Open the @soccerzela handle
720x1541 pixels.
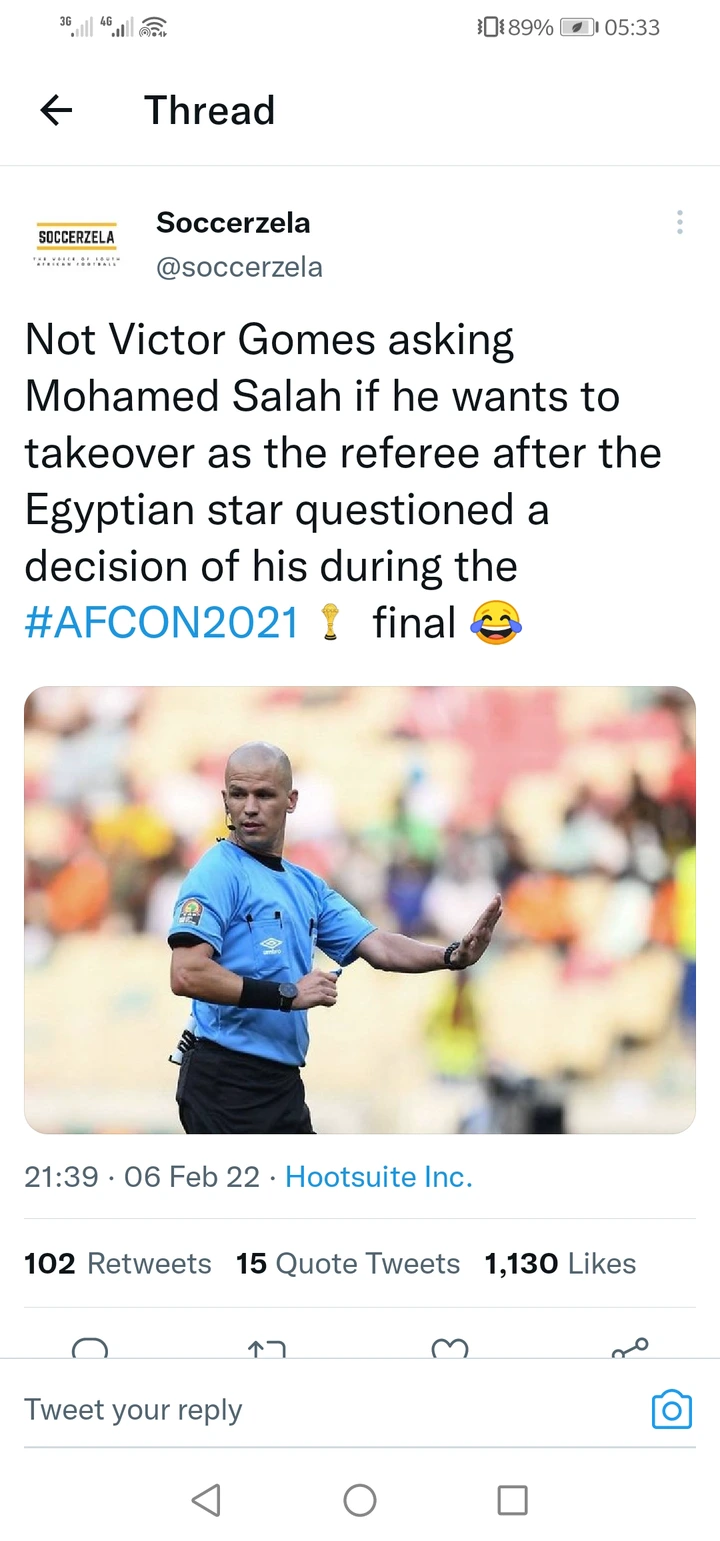click(239, 267)
